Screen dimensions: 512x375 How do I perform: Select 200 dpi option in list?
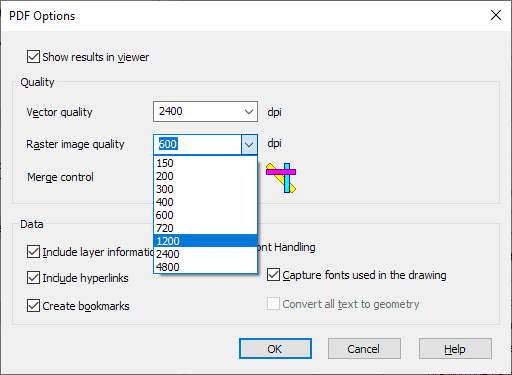[205, 176]
